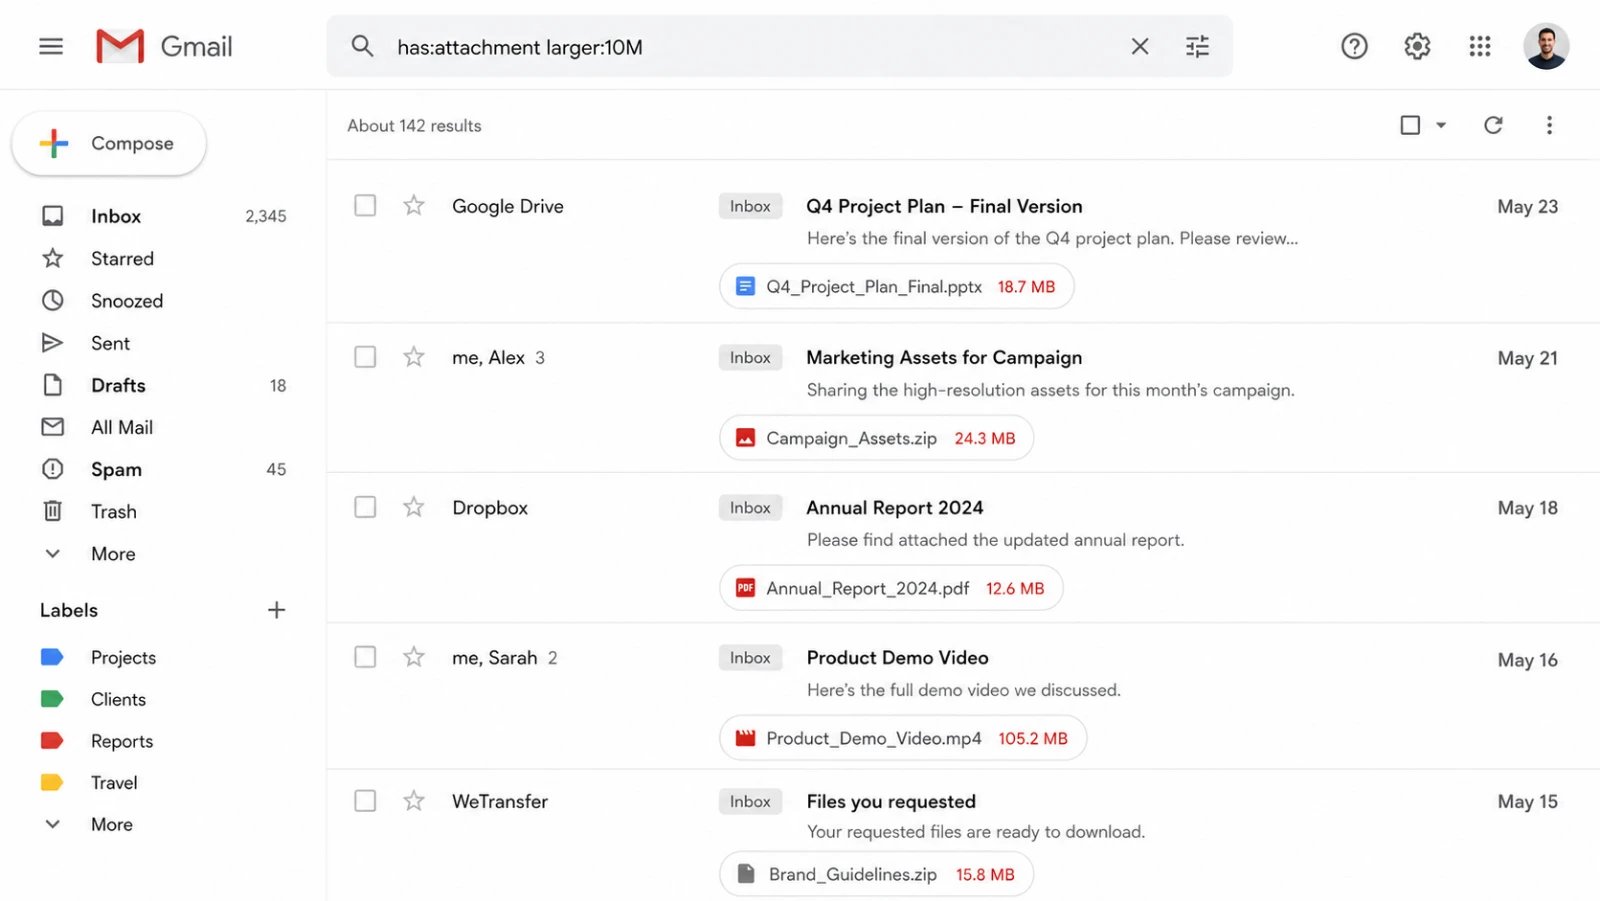Click the search query input field
This screenshot has height=901, width=1600.
(750, 47)
